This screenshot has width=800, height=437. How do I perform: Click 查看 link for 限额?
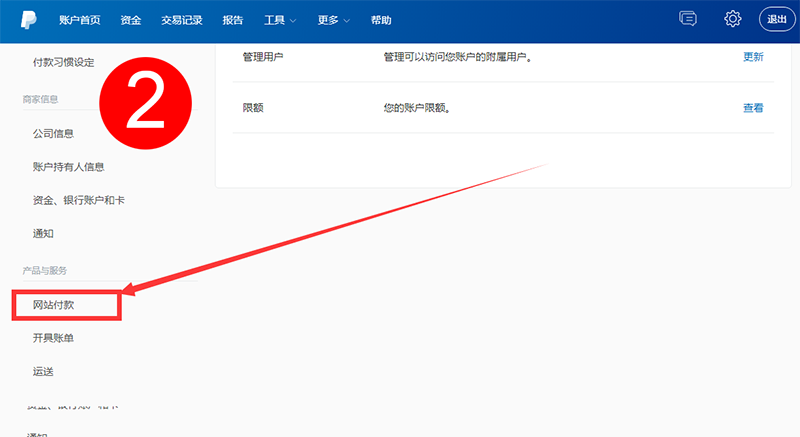[x=753, y=108]
